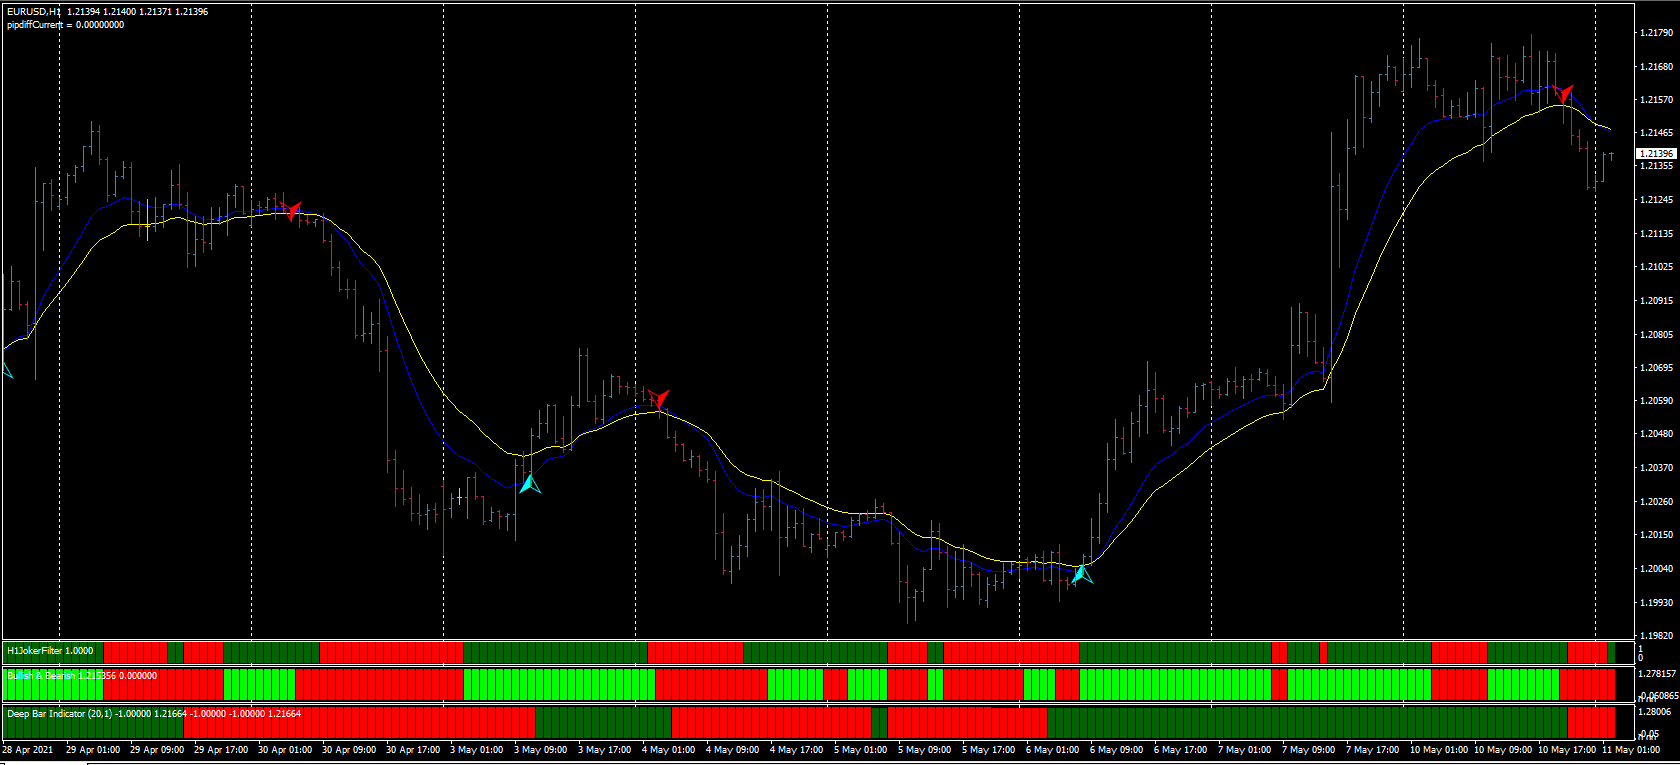The width and height of the screenshot is (1680, 765).
Task: Click the 6 May 17:00 time label
Action: tap(1181, 750)
